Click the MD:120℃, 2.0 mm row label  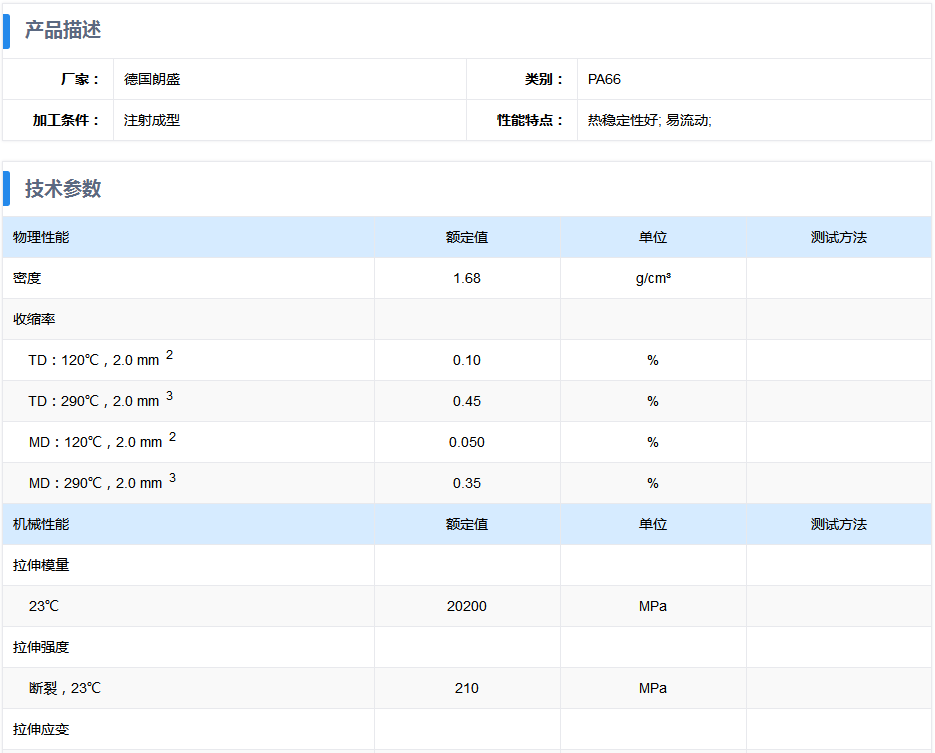click(x=95, y=442)
